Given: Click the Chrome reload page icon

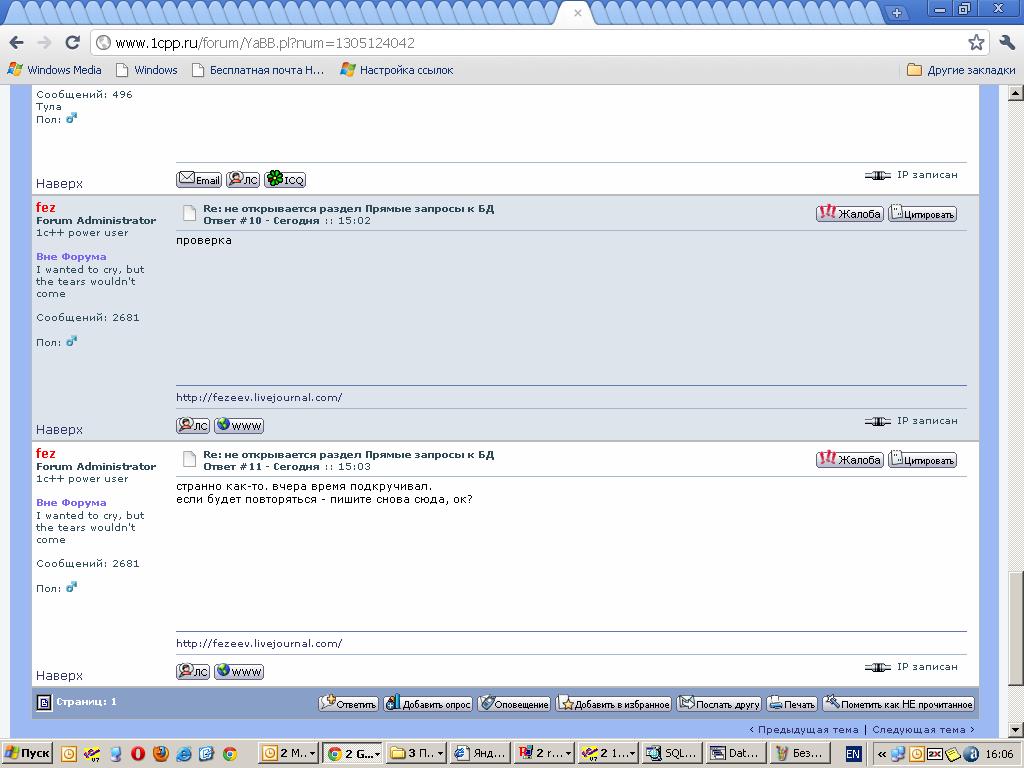Looking at the screenshot, I should coord(72,42).
